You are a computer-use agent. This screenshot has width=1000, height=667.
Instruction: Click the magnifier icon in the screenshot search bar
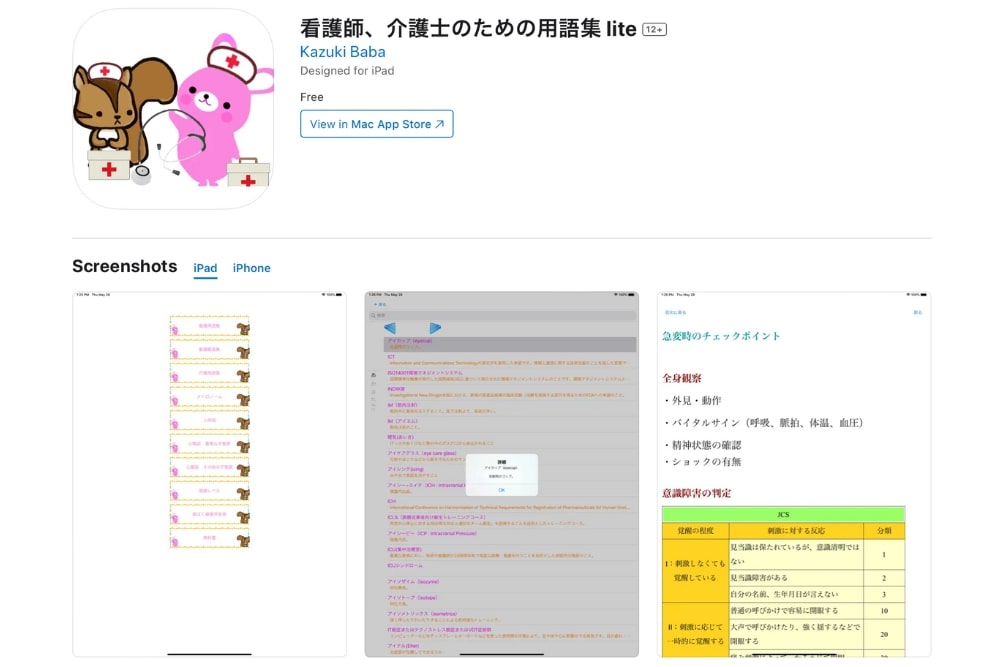[x=373, y=315]
